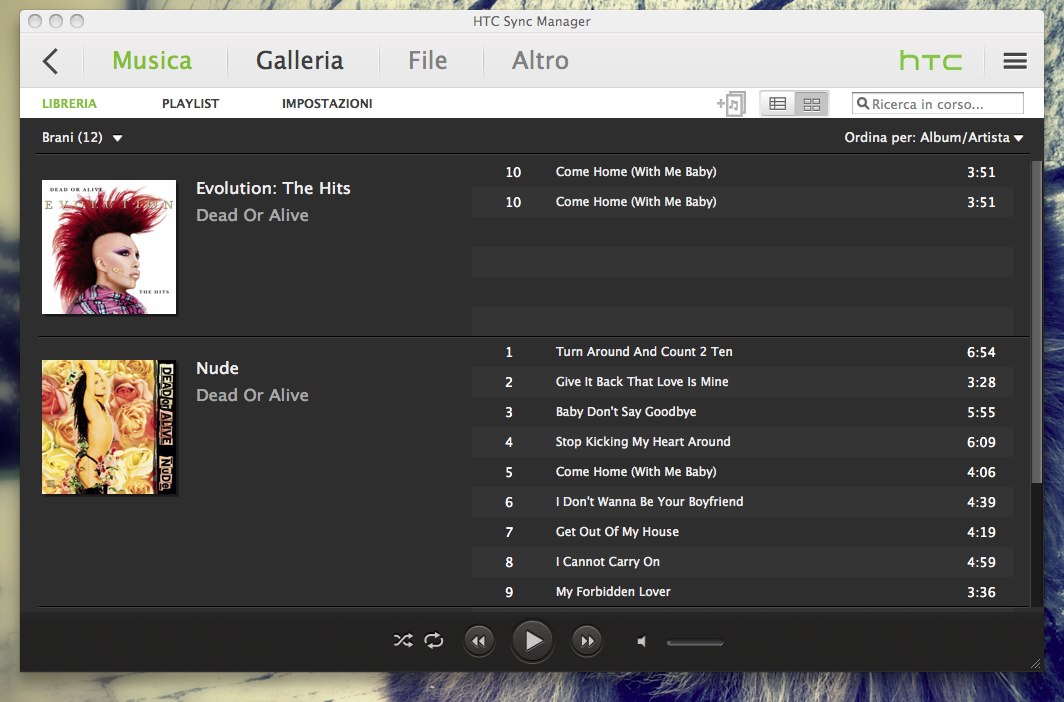Skip to previous track

pos(478,641)
